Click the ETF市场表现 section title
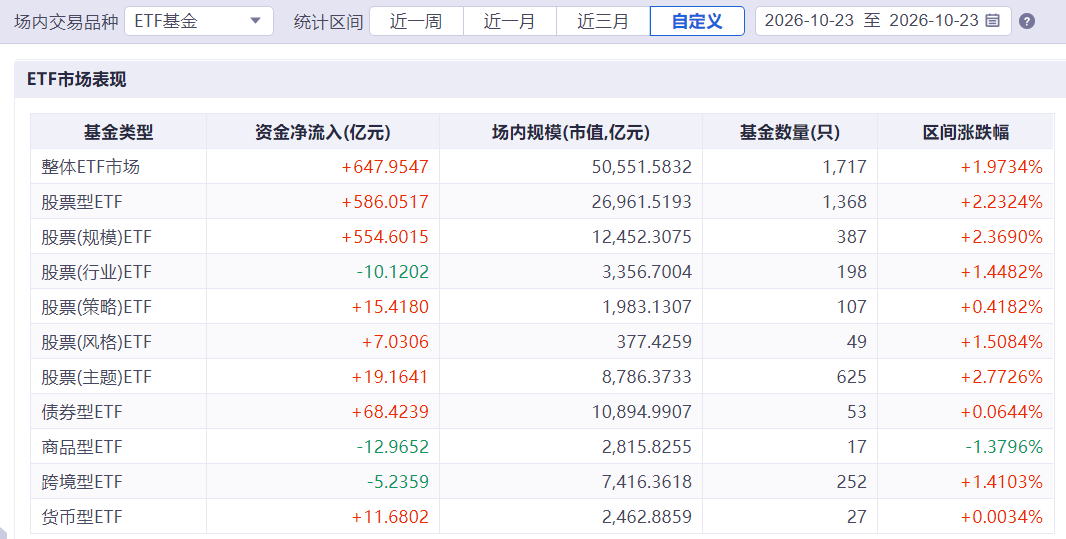1066x539 pixels. coord(77,80)
